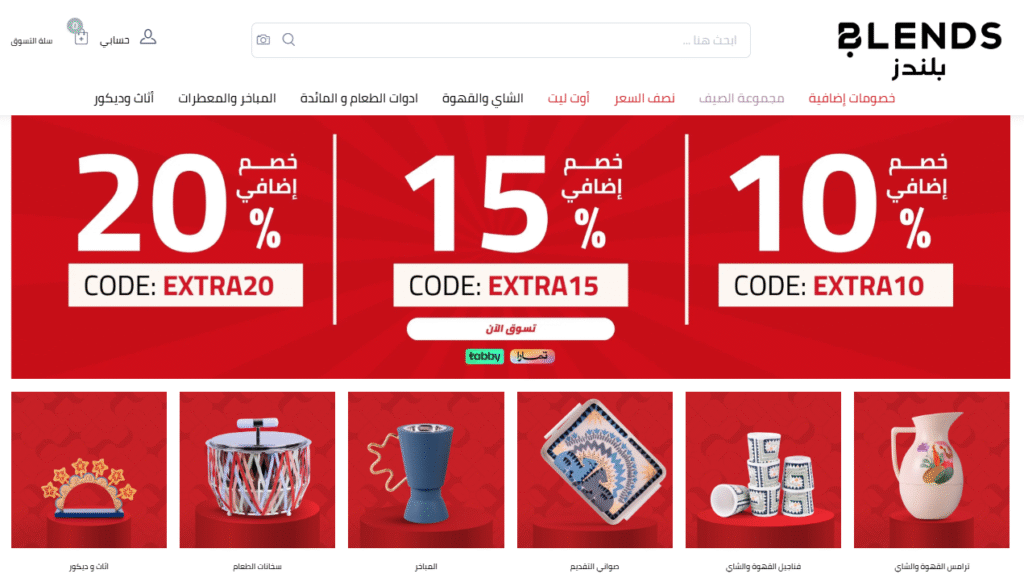Open أوت ليت menu item
Screen dimensions: 1024x582
(568, 98)
